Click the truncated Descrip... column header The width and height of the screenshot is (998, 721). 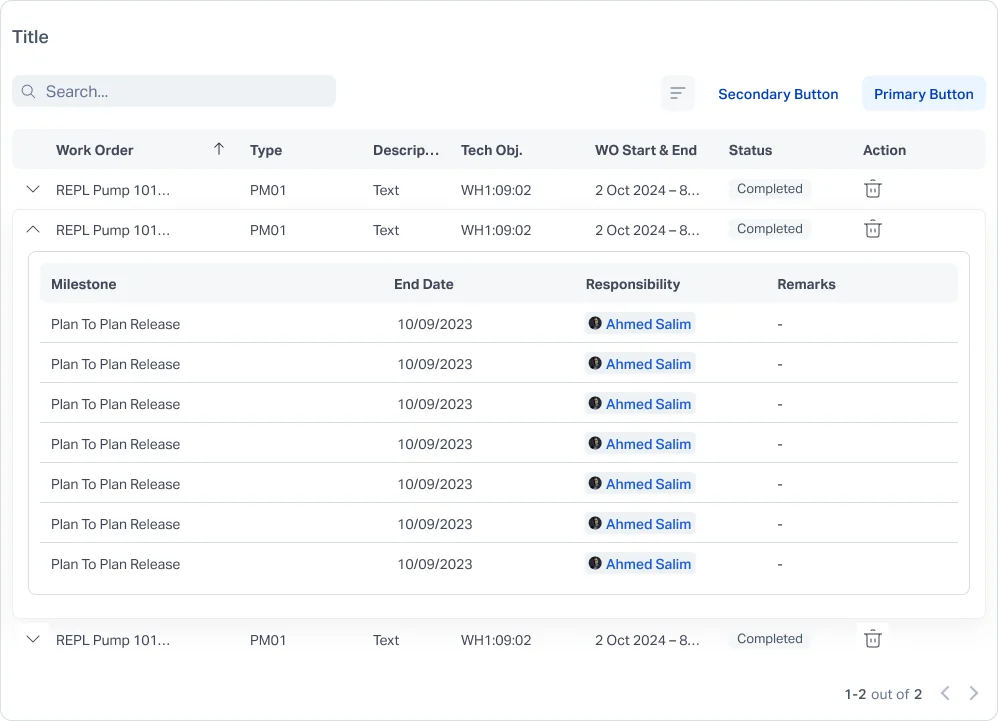406,150
